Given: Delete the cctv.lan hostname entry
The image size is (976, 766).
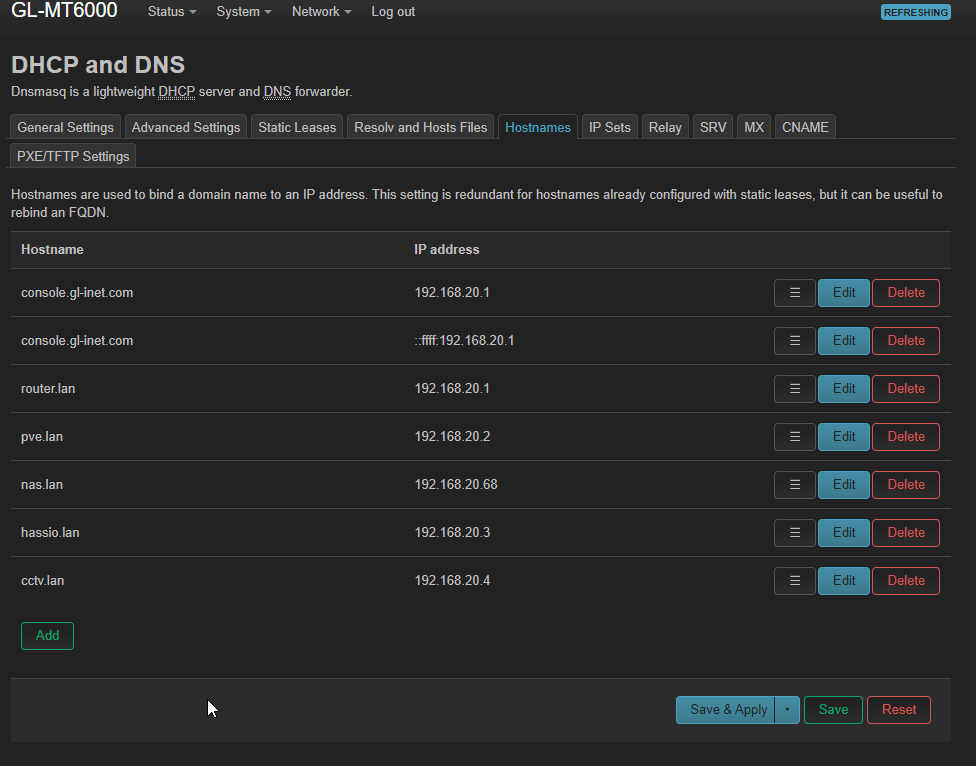Looking at the screenshot, I should 905,581.
